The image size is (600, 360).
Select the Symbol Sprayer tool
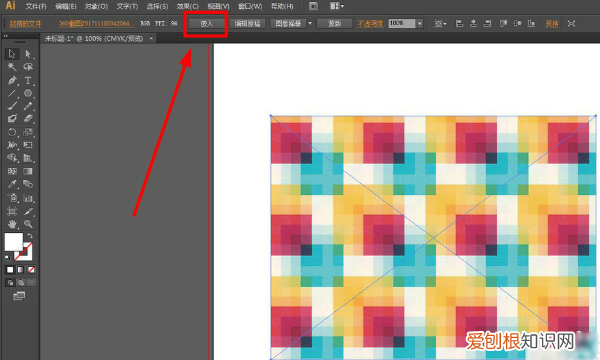12,198
